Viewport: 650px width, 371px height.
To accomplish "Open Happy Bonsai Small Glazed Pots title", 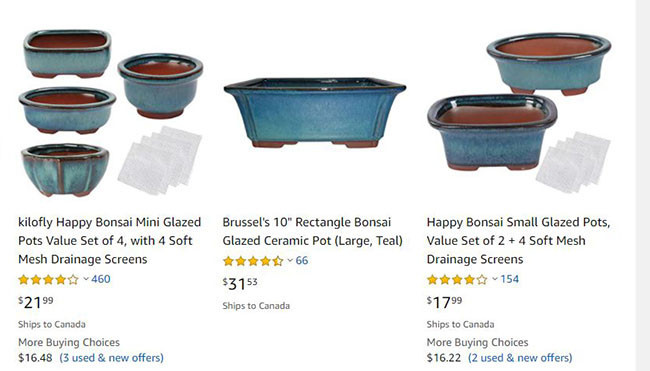I will point(519,240).
